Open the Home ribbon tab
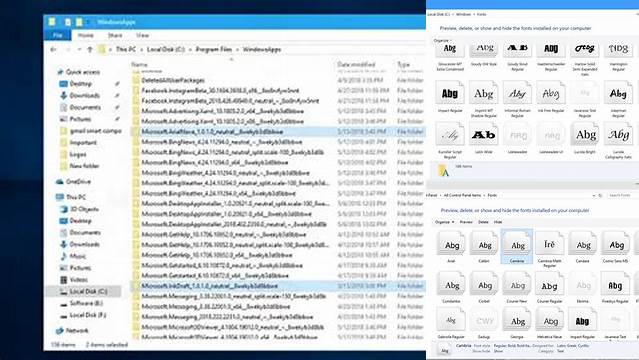Image resolution: width=639 pixels, height=360 pixels. pyautogui.click(x=86, y=35)
